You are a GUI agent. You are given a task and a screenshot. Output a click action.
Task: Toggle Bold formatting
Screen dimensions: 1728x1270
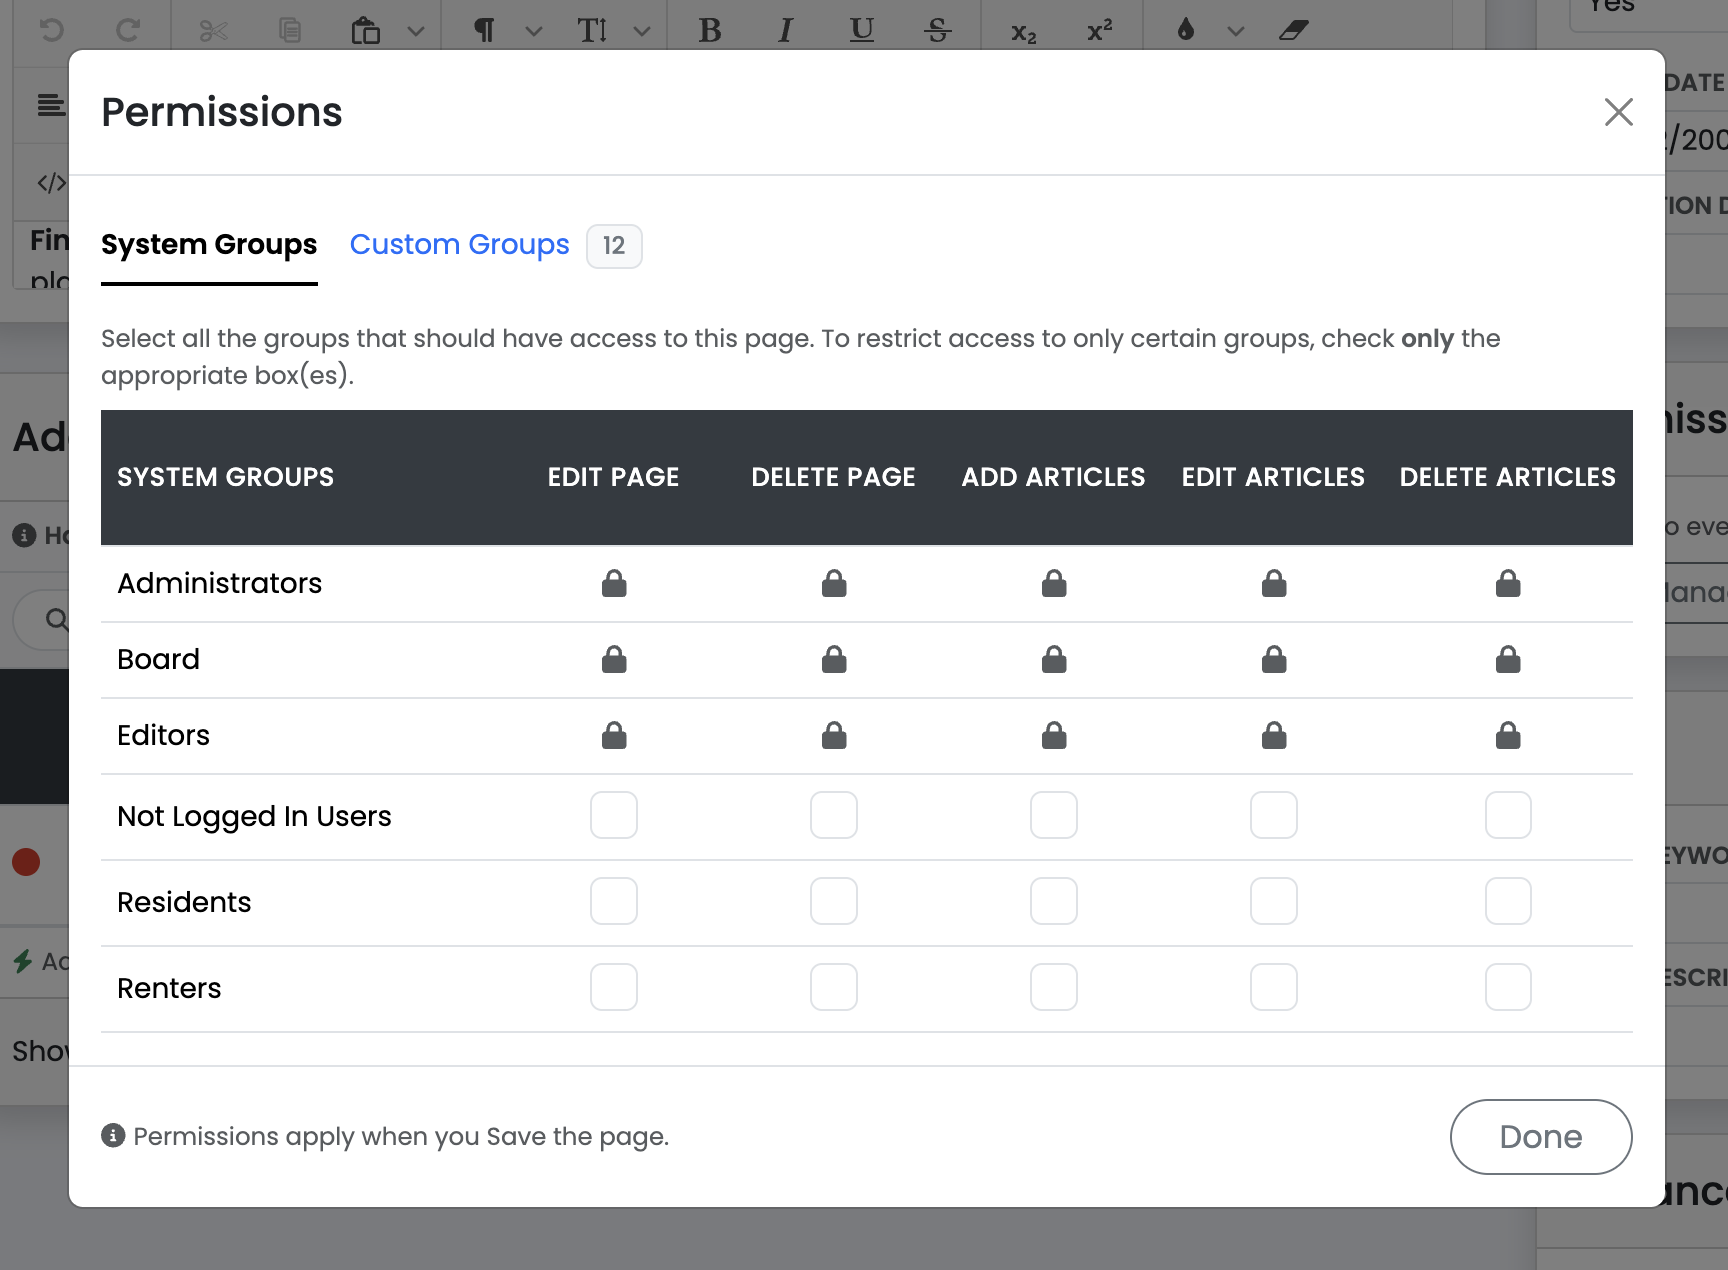click(710, 30)
